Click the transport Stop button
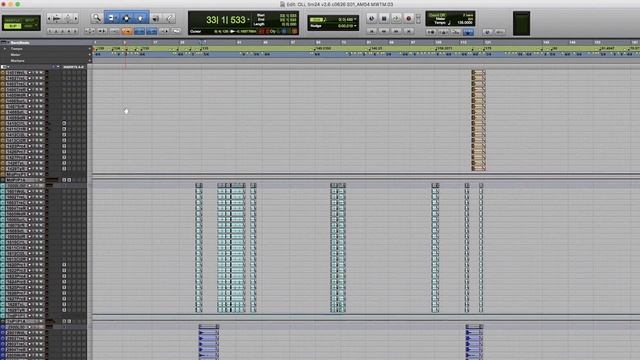This screenshot has width=640, height=360. [x=384, y=18]
